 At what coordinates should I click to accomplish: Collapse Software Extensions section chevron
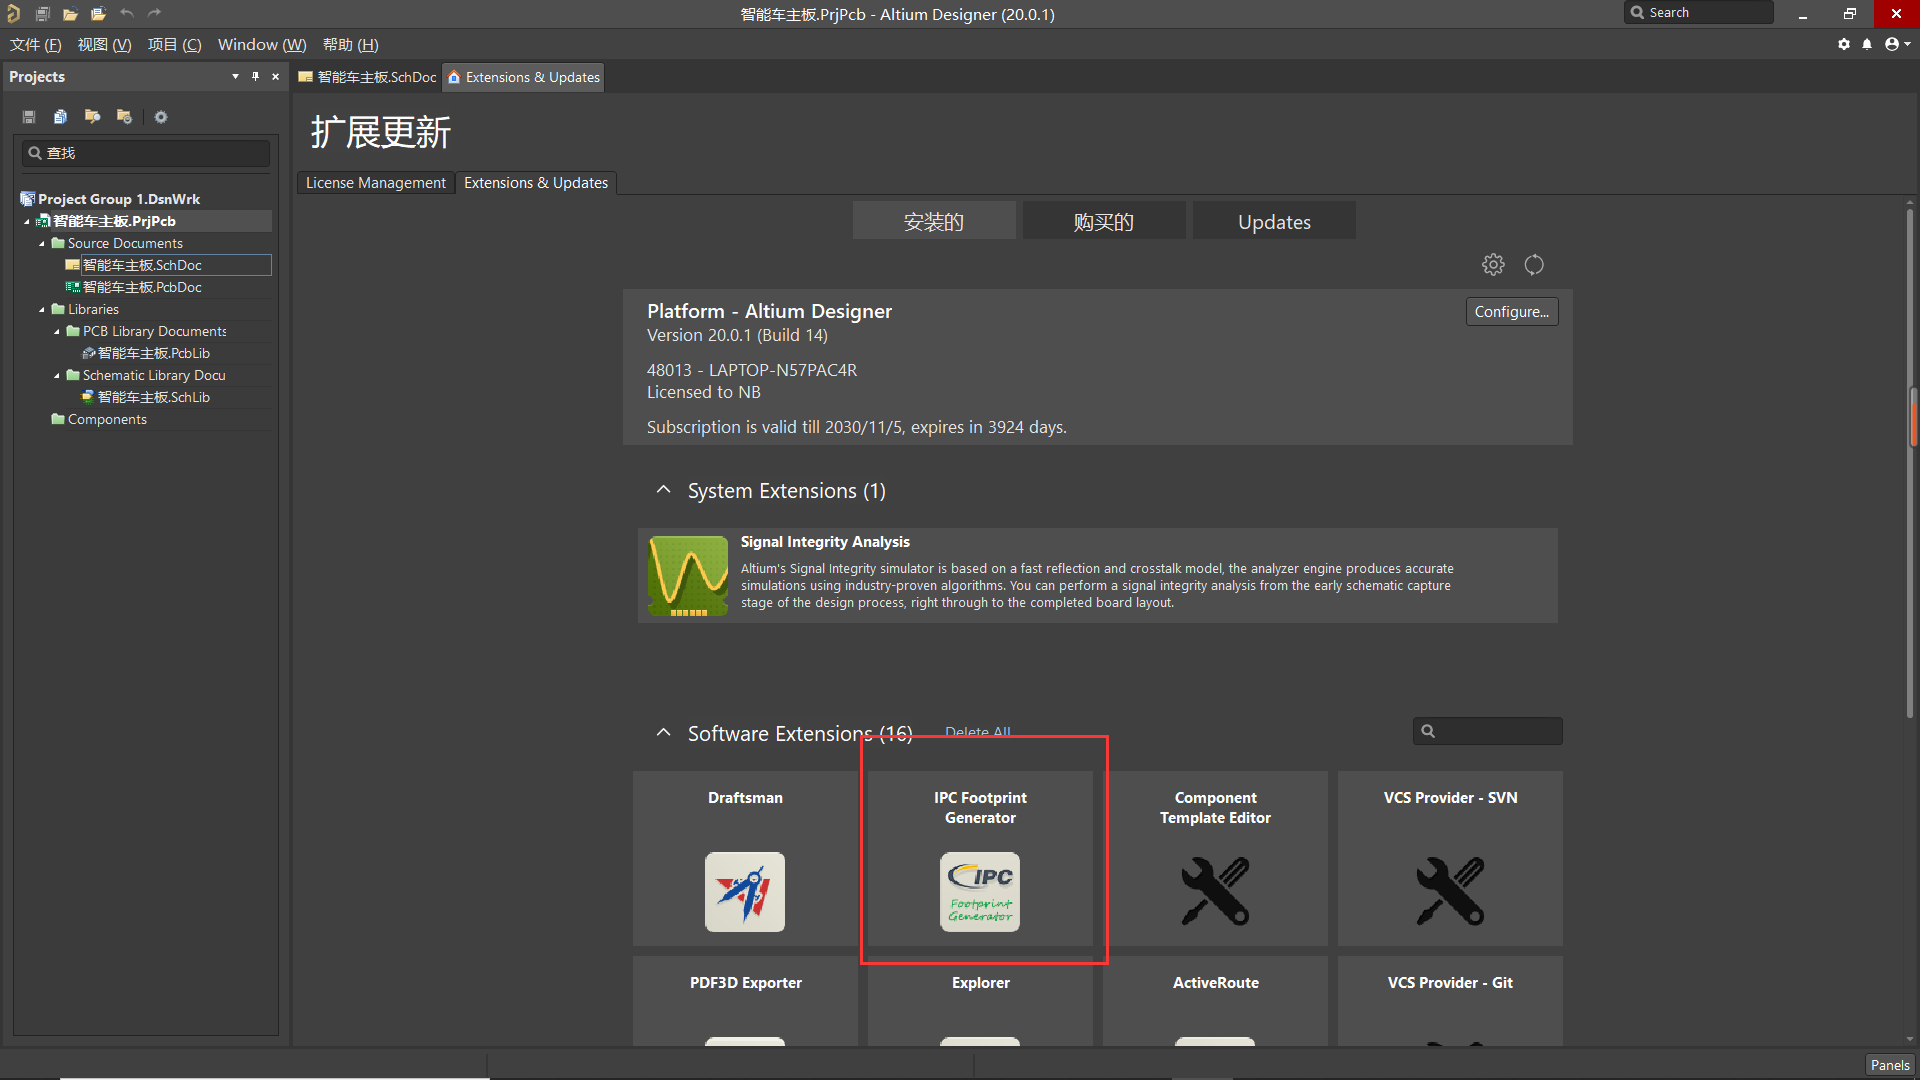coord(663,733)
